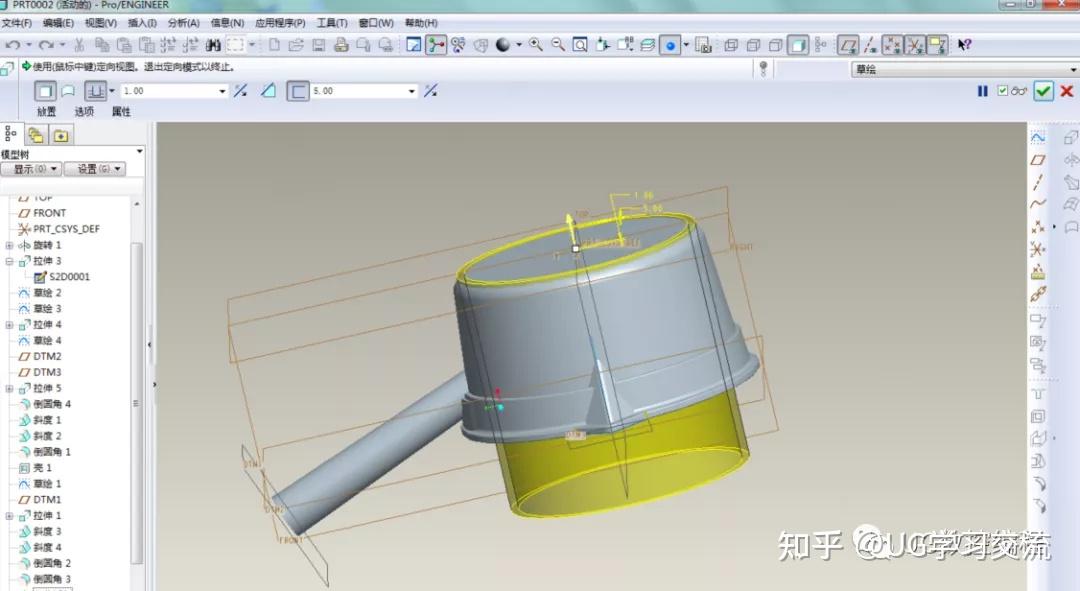Viewport: 1080px width, 591px height.
Task: Toggle remove material icon
Action: (x=268, y=91)
